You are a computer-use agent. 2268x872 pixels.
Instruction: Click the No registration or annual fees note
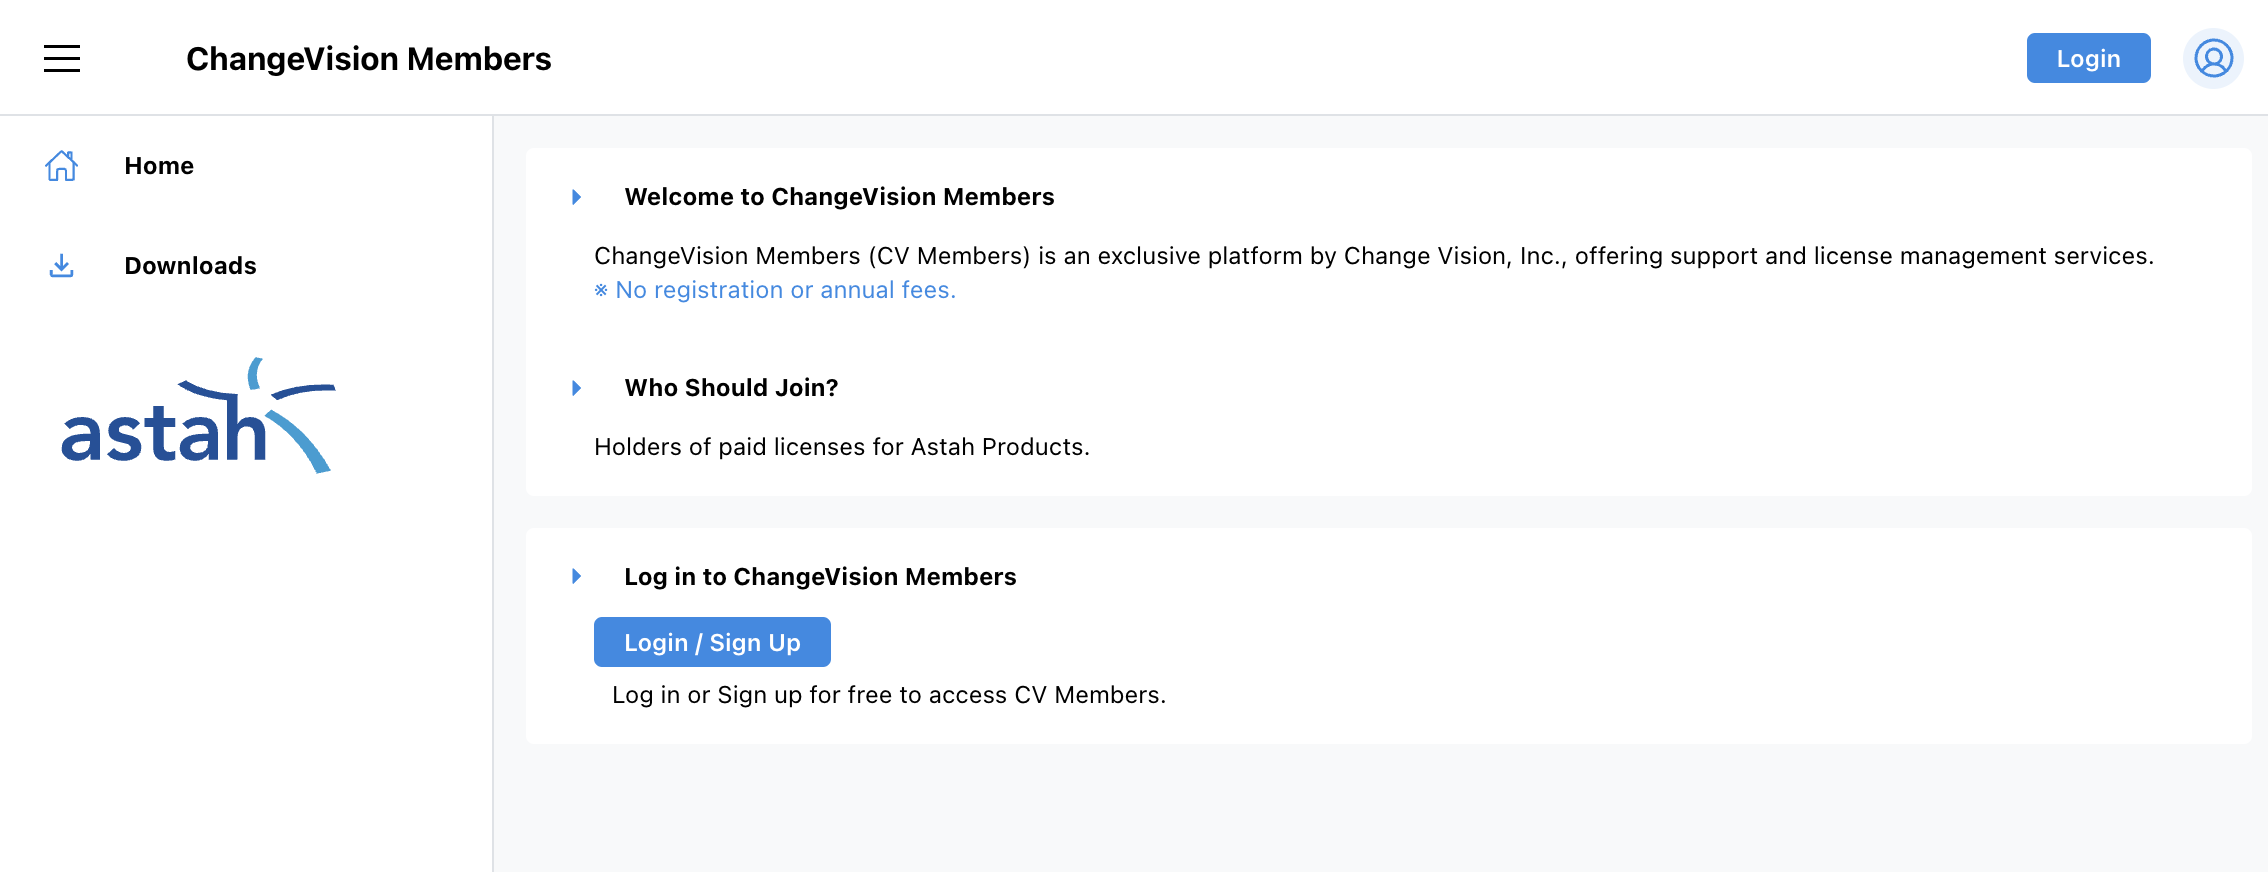[x=776, y=290]
